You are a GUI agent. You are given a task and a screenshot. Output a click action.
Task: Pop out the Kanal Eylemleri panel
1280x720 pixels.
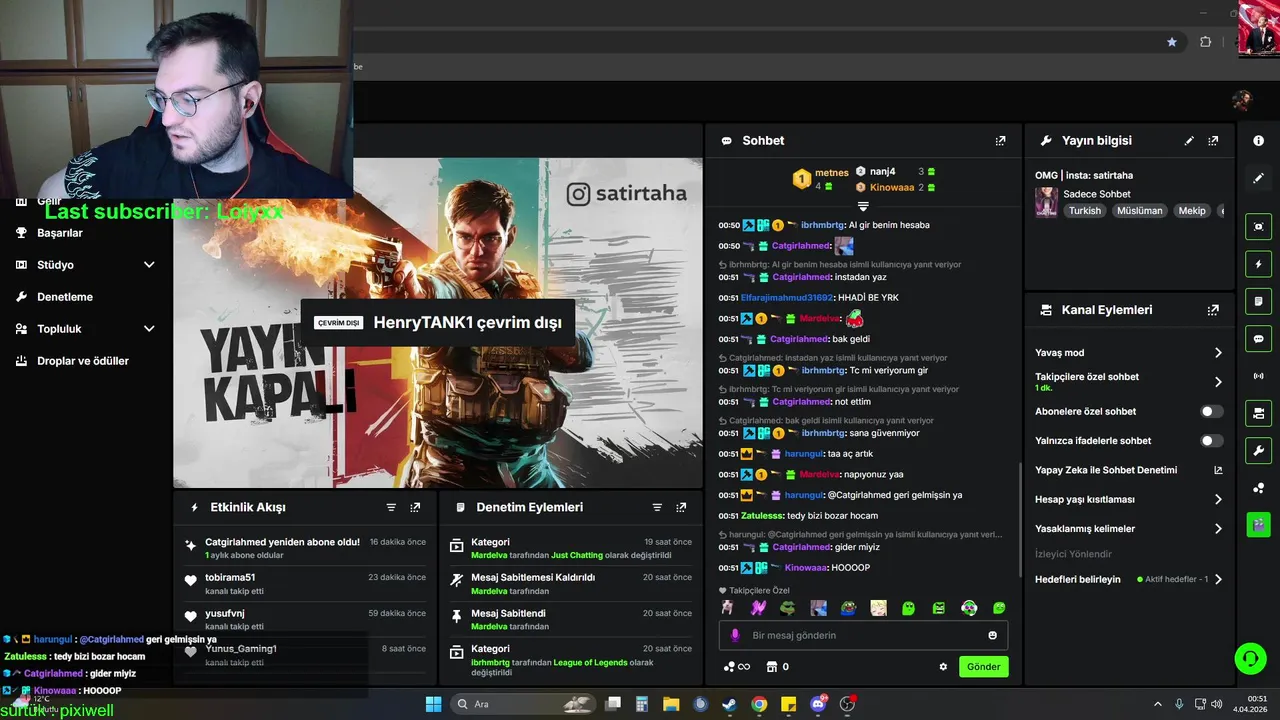(x=1213, y=310)
